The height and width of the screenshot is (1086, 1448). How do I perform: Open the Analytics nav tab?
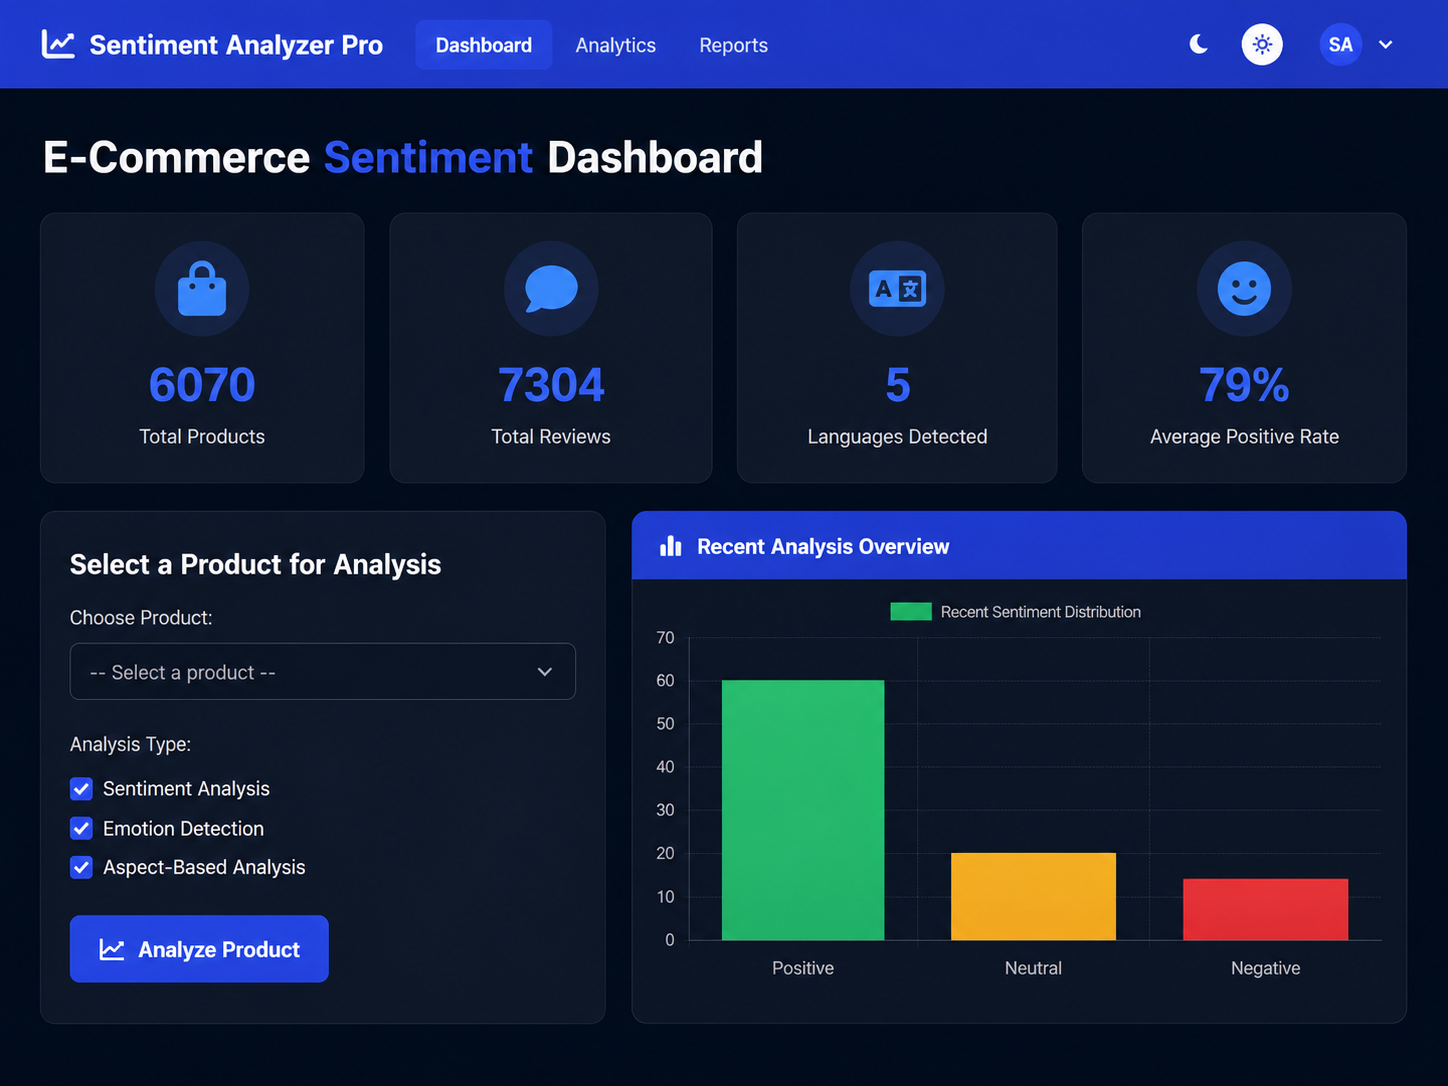click(615, 45)
